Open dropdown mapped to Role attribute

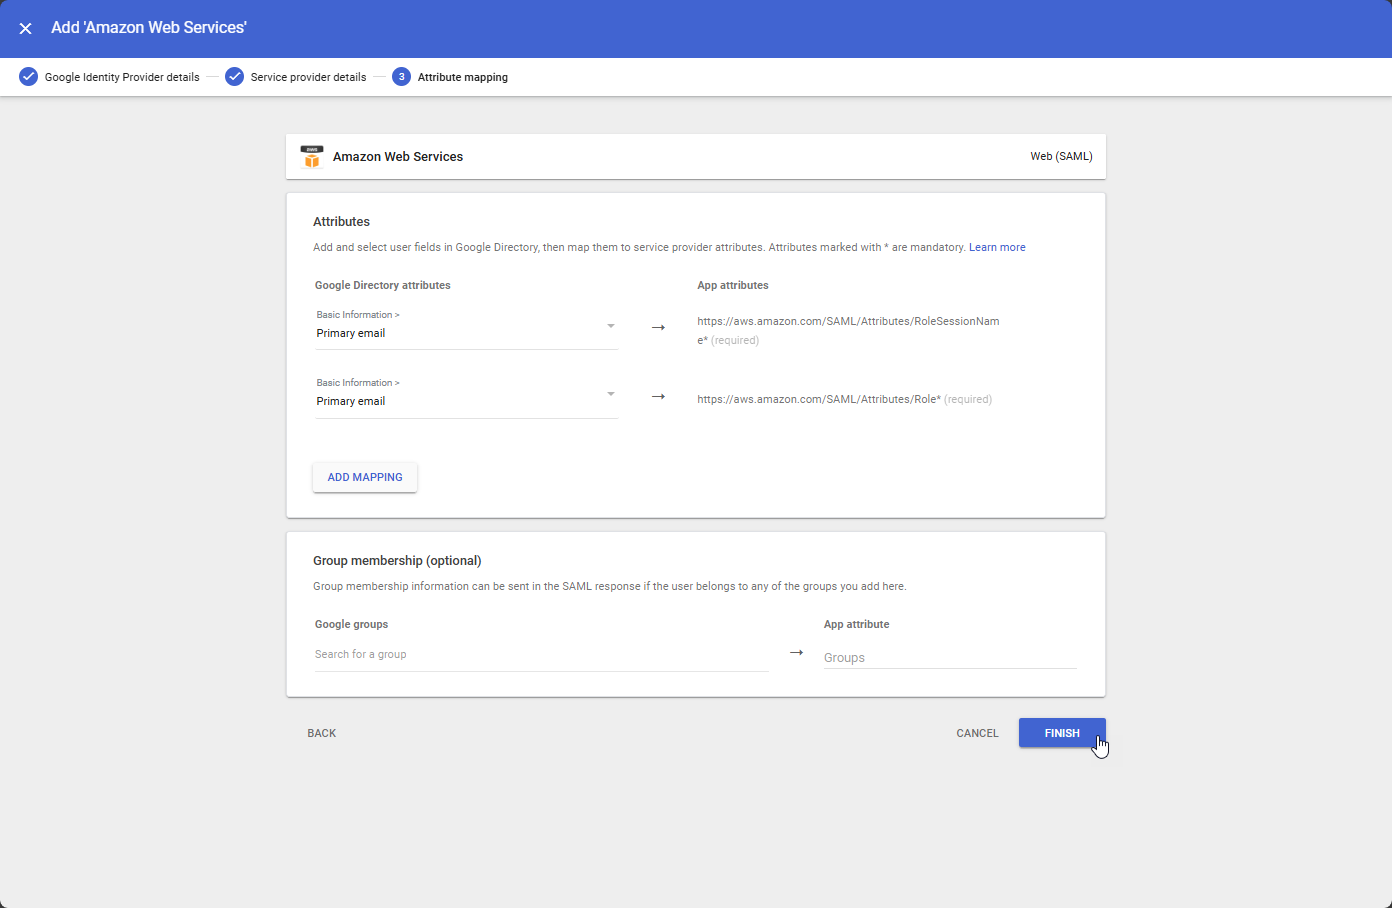pyautogui.click(x=467, y=395)
